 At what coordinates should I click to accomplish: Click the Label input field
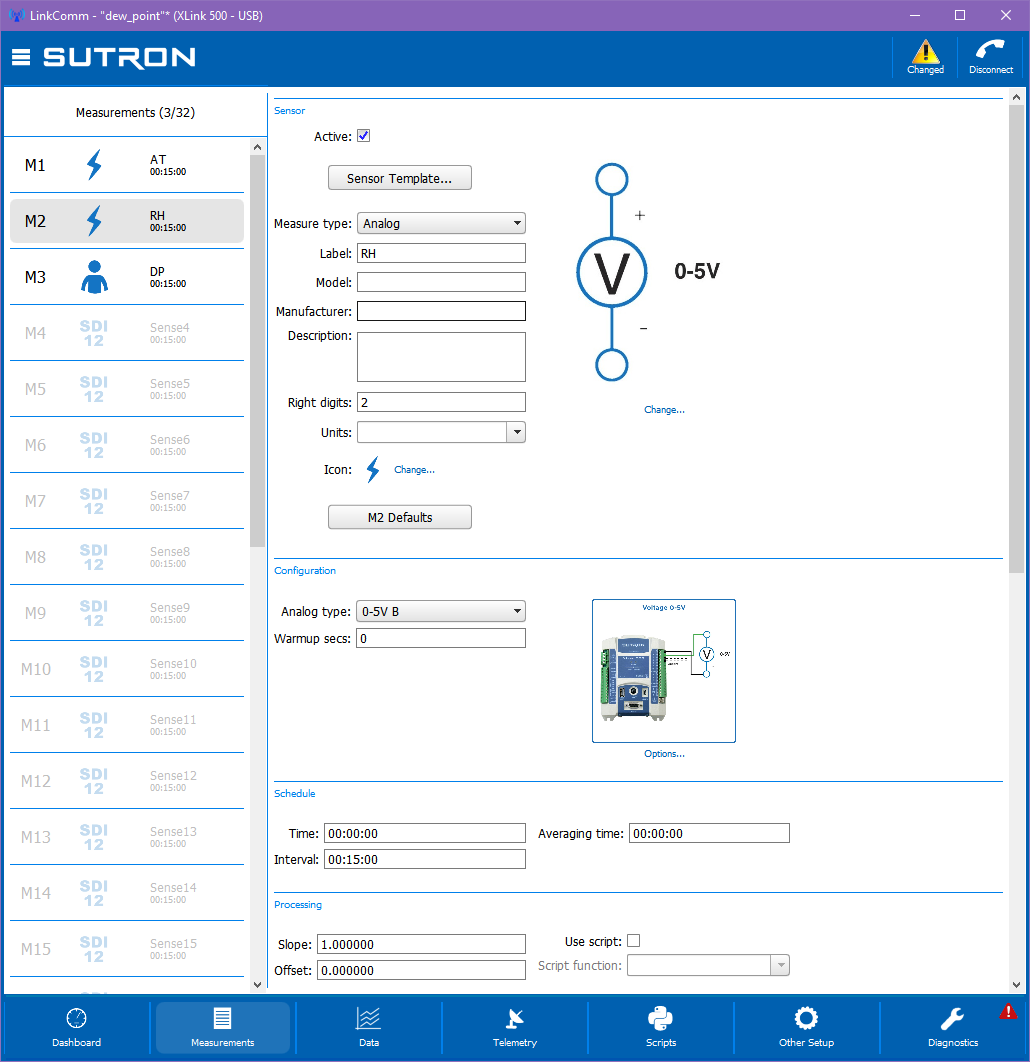pyautogui.click(x=441, y=253)
